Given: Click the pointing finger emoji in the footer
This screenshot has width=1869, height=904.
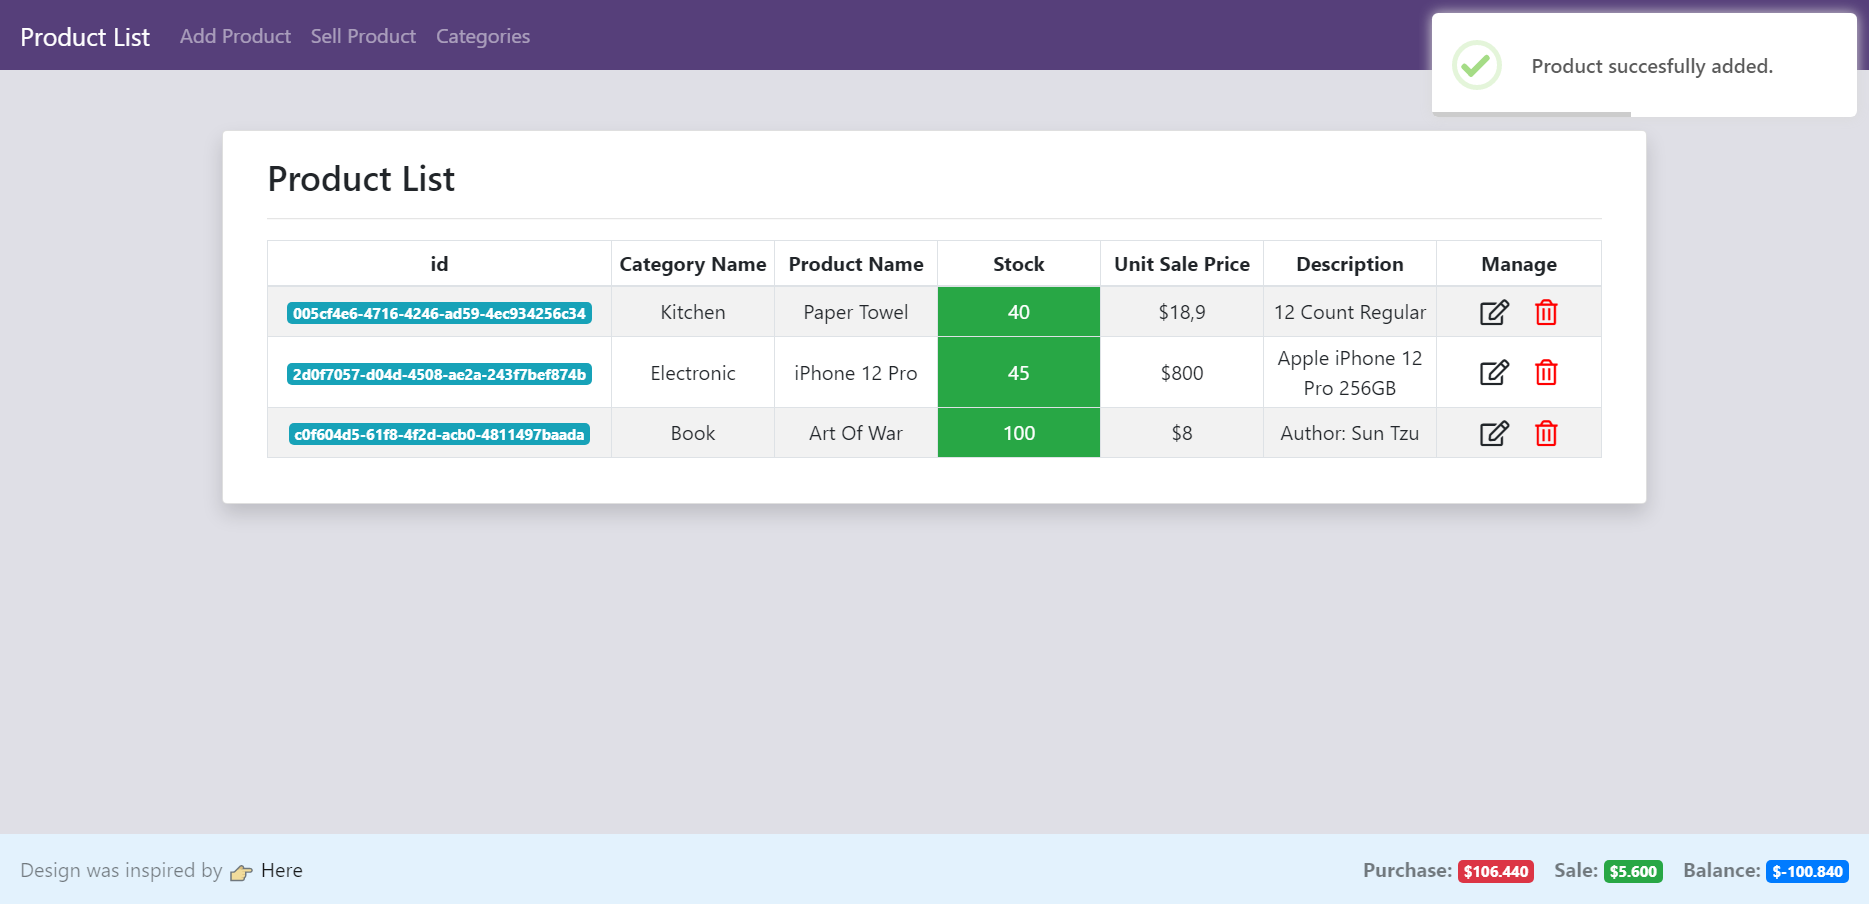Looking at the screenshot, I should pos(240,871).
